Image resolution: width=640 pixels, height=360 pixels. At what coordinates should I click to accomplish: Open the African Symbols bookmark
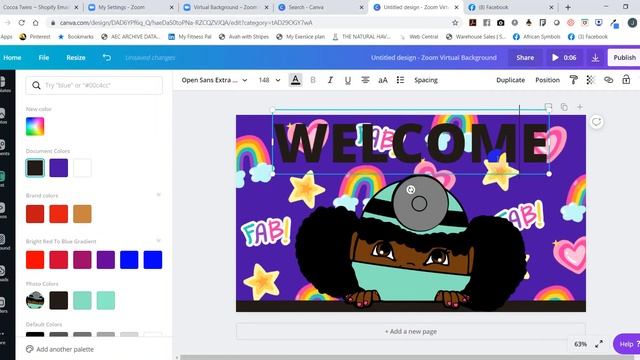coord(537,37)
